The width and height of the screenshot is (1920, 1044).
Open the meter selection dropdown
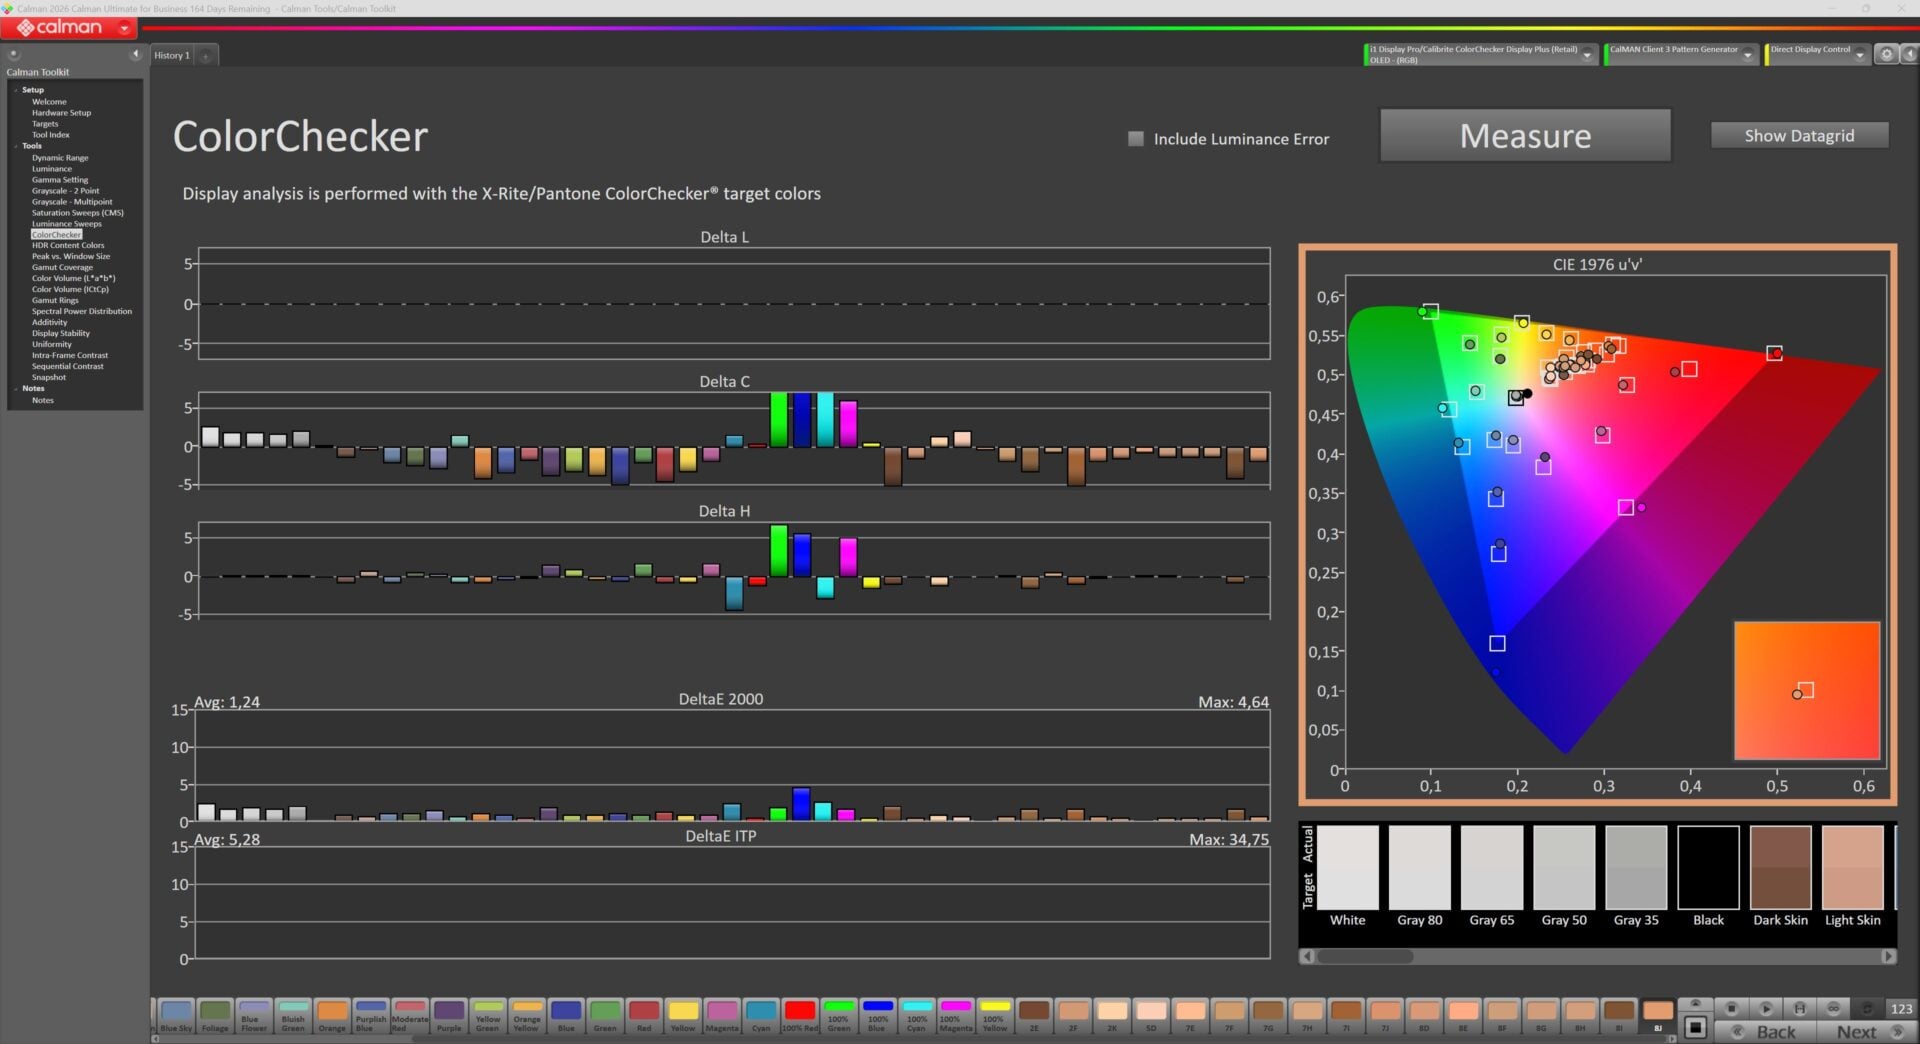[x=1587, y=55]
